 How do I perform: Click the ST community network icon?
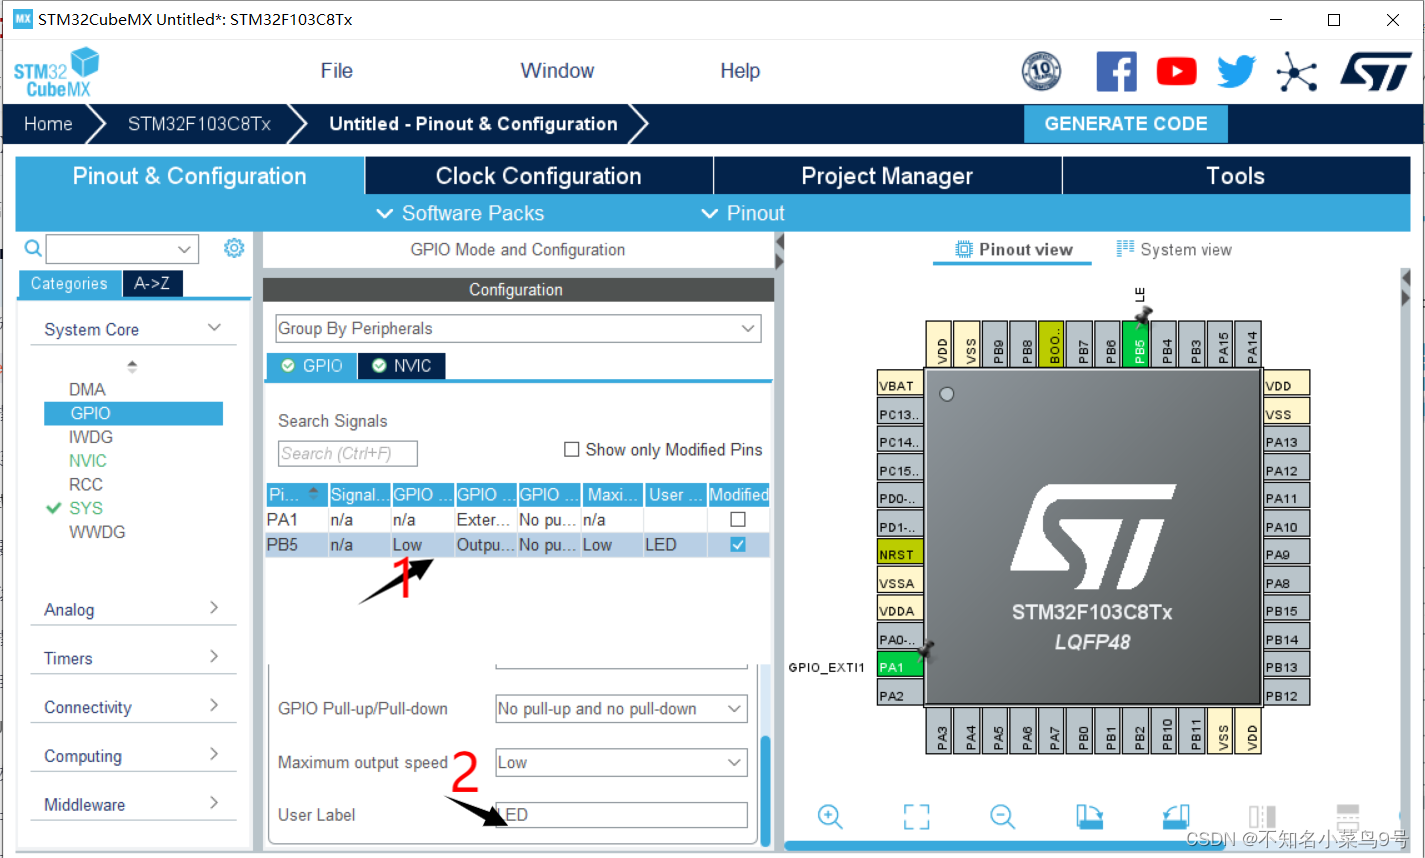coord(1297,71)
